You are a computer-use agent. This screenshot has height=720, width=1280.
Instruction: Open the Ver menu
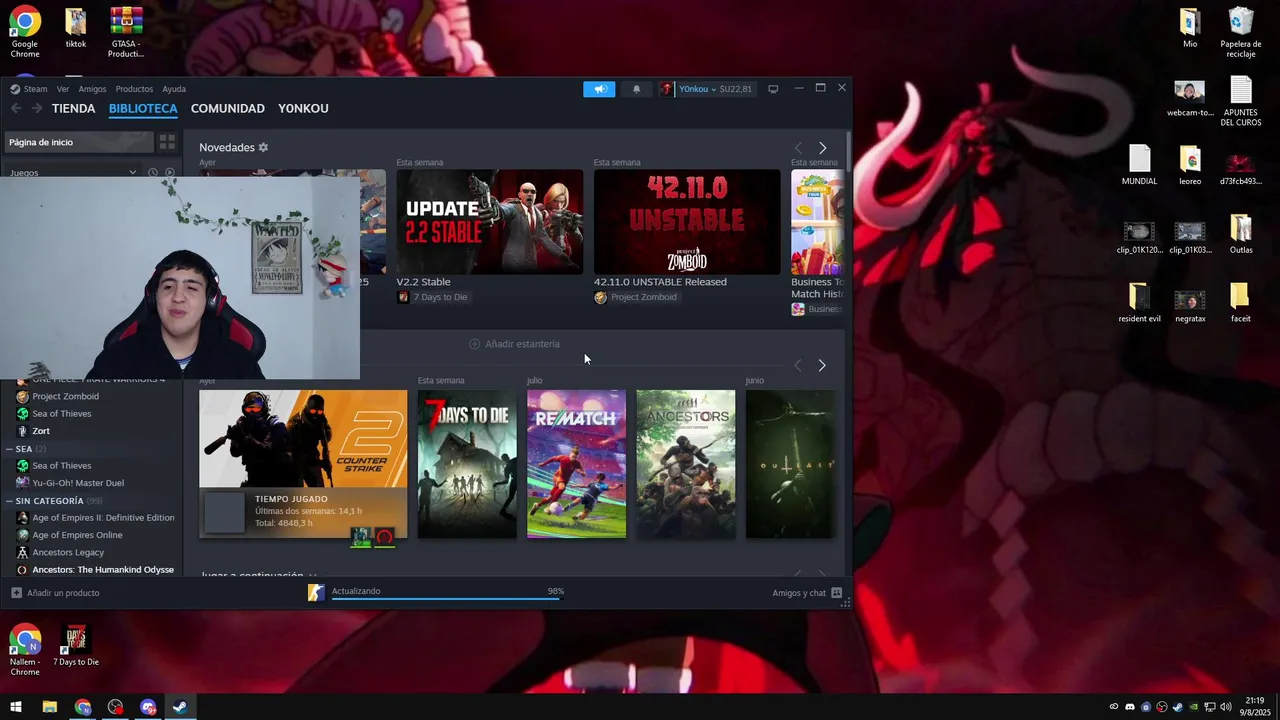click(x=63, y=89)
